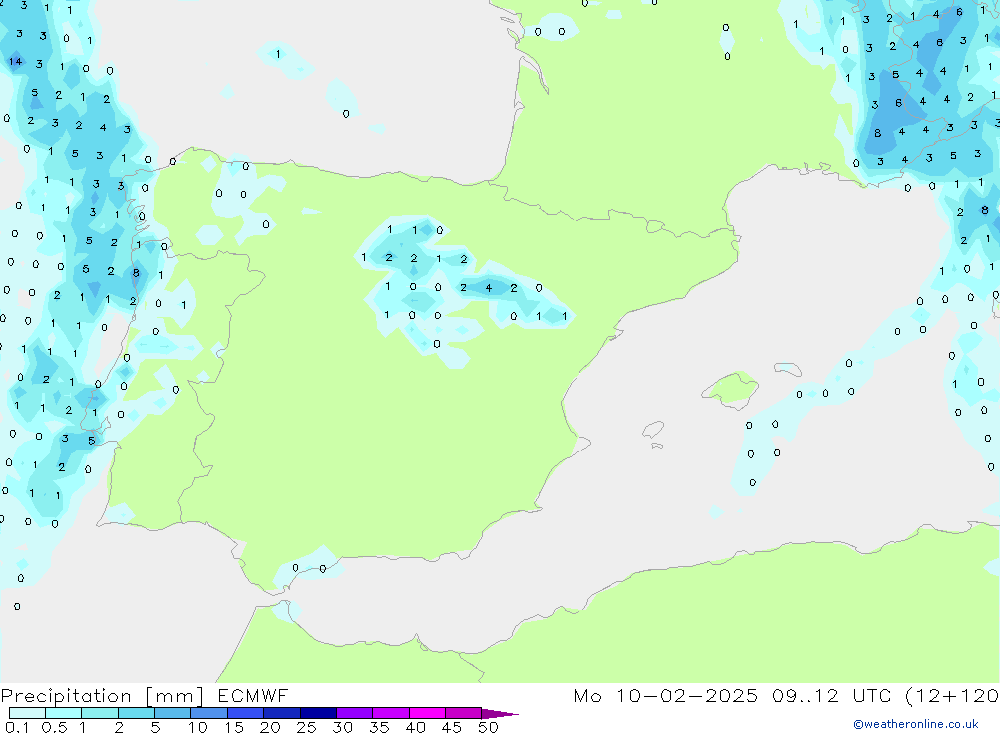Pick the 40–45 mm magenta legend swatch
The image size is (1000, 733).
[x=427, y=713]
